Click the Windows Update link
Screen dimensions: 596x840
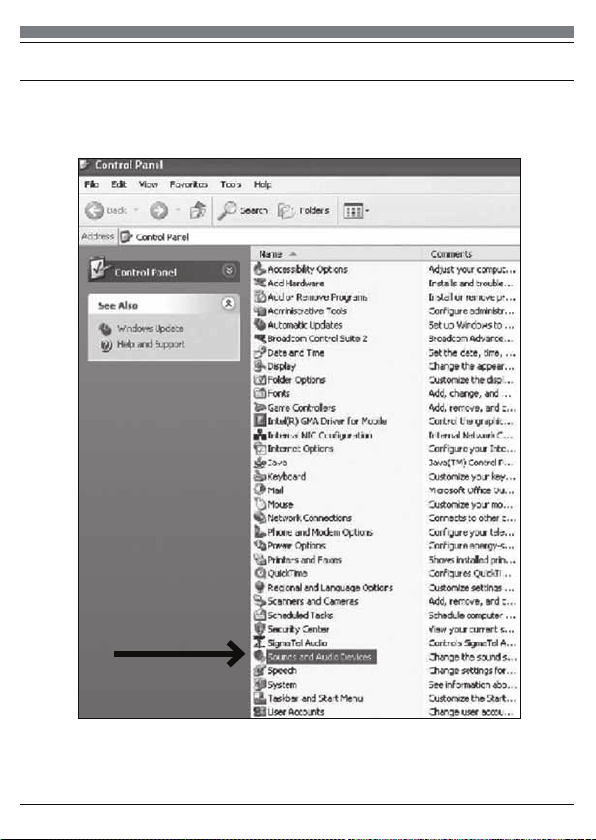tap(150, 328)
